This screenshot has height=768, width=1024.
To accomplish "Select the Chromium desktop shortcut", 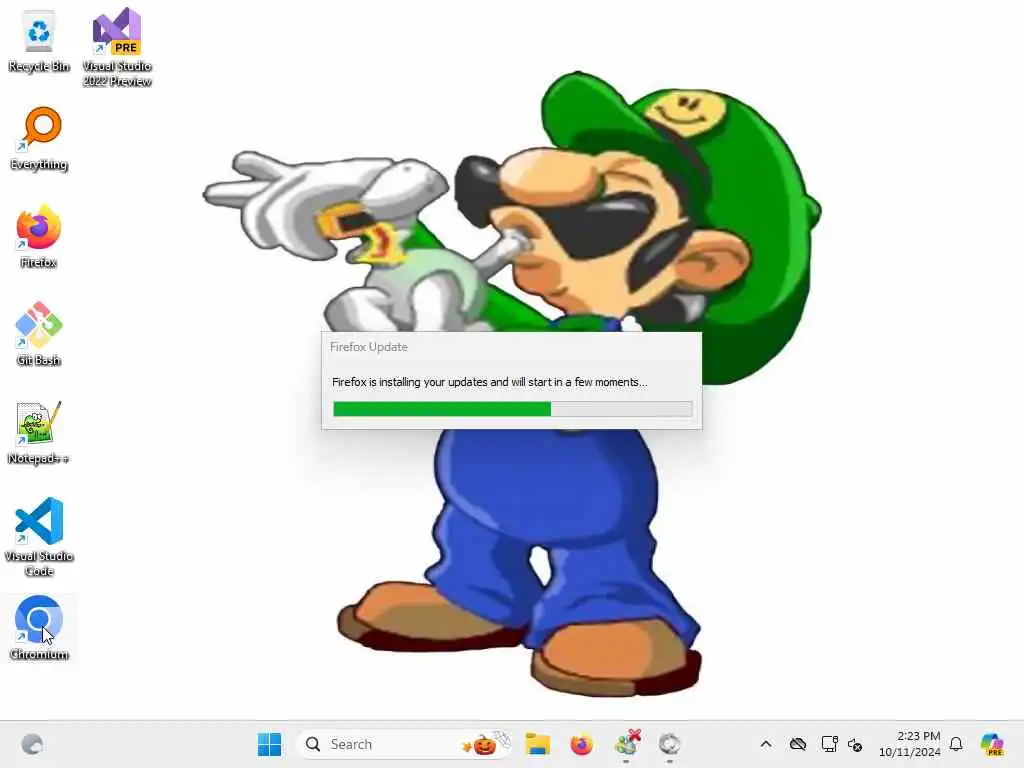I will (x=39, y=628).
